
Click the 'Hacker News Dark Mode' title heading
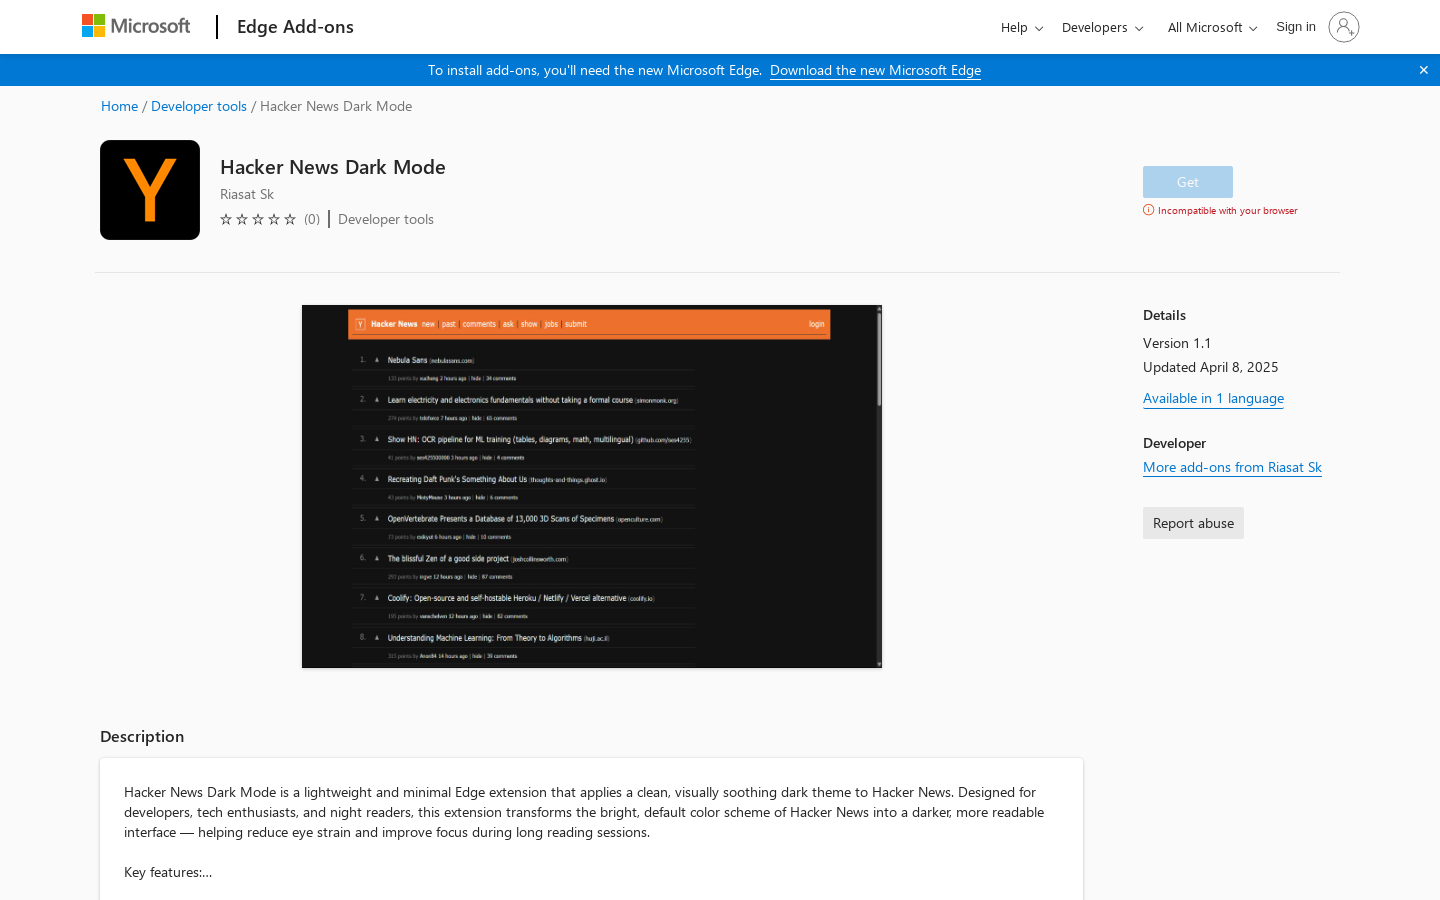[x=333, y=167]
